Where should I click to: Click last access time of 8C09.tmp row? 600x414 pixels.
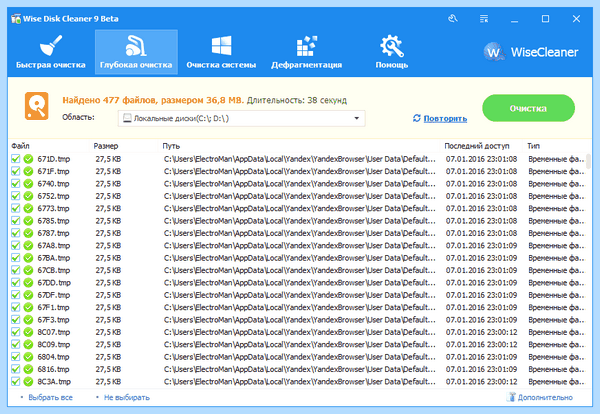[481, 344]
